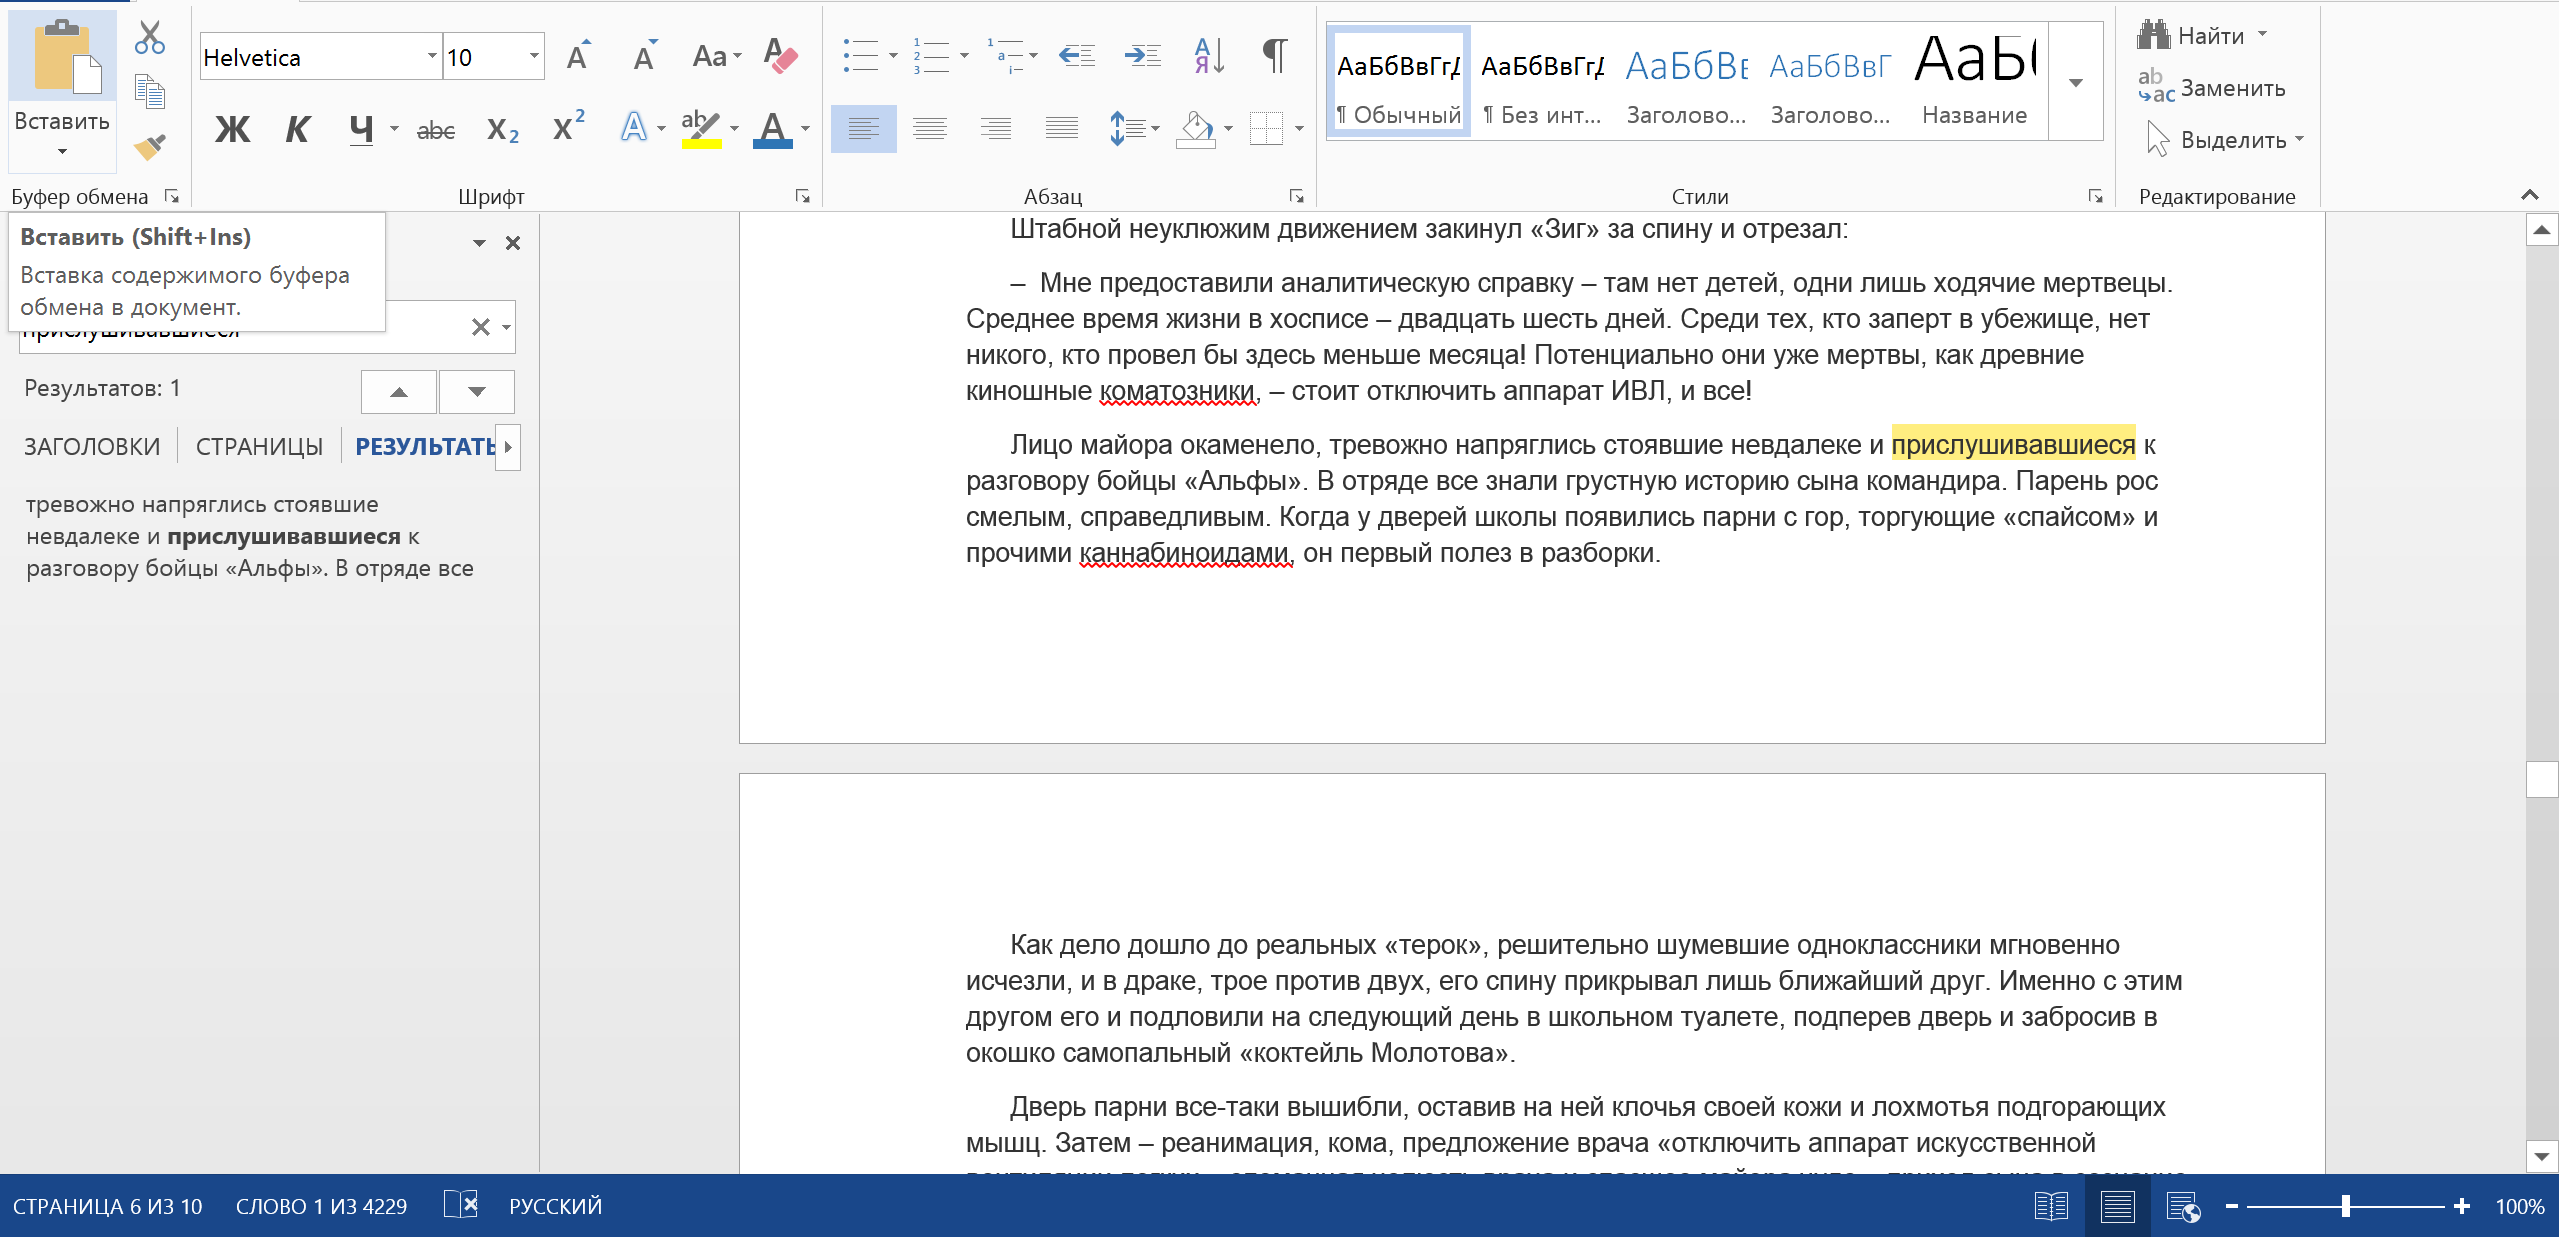Decrease paragraph indent
The width and height of the screenshot is (2559, 1237).
1077,56
